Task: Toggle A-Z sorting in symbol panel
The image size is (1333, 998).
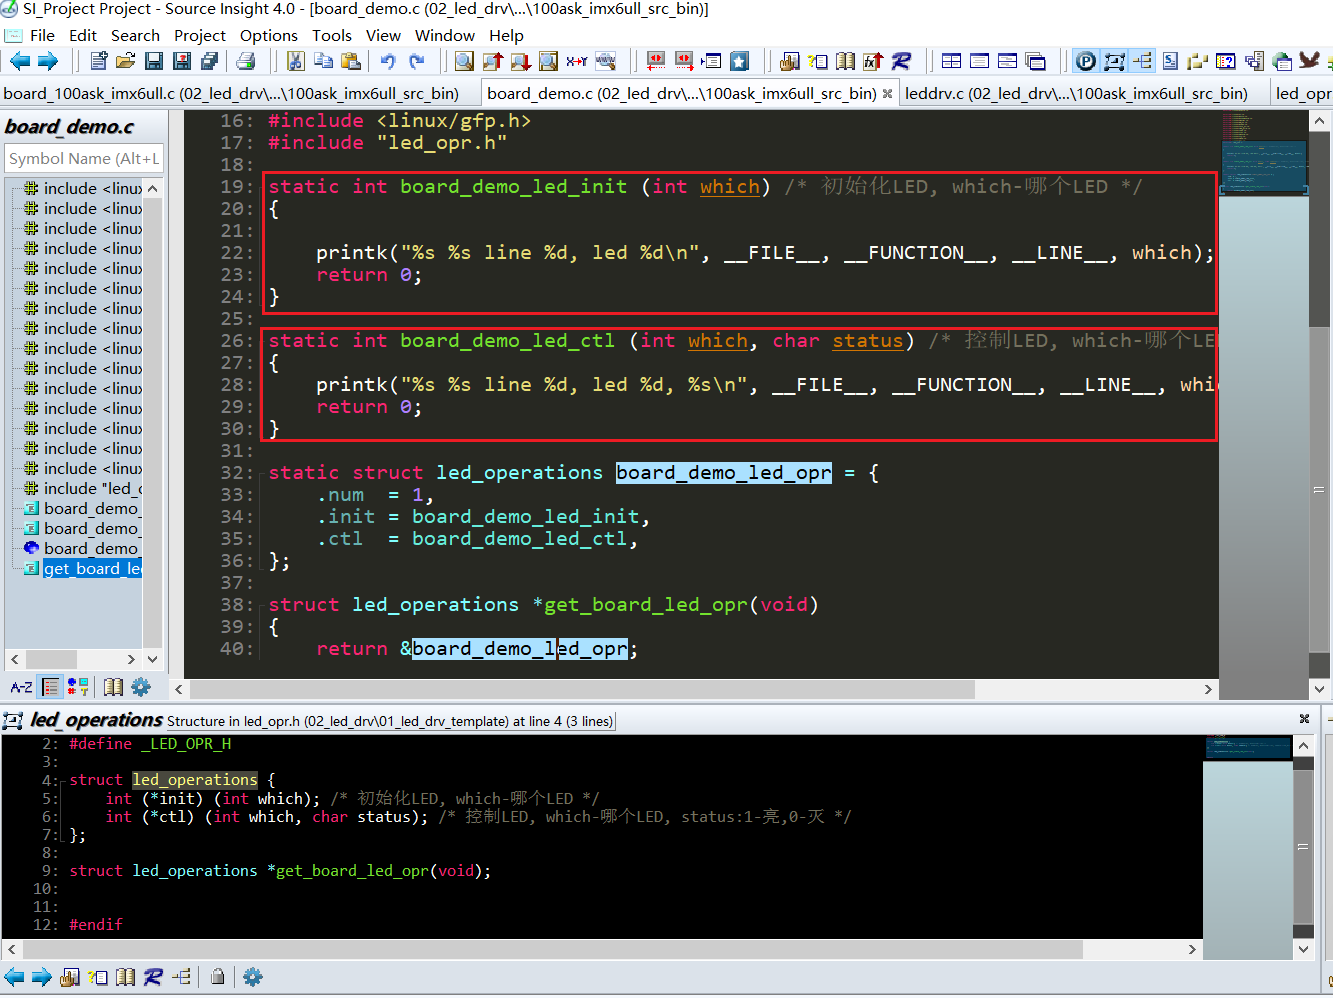Action: tap(21, 687)
